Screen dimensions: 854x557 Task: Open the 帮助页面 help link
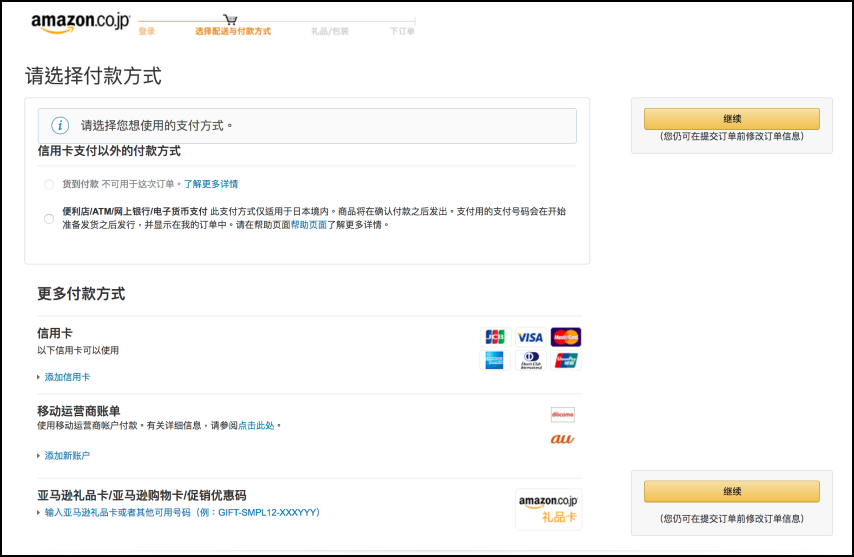click(309, 225)
